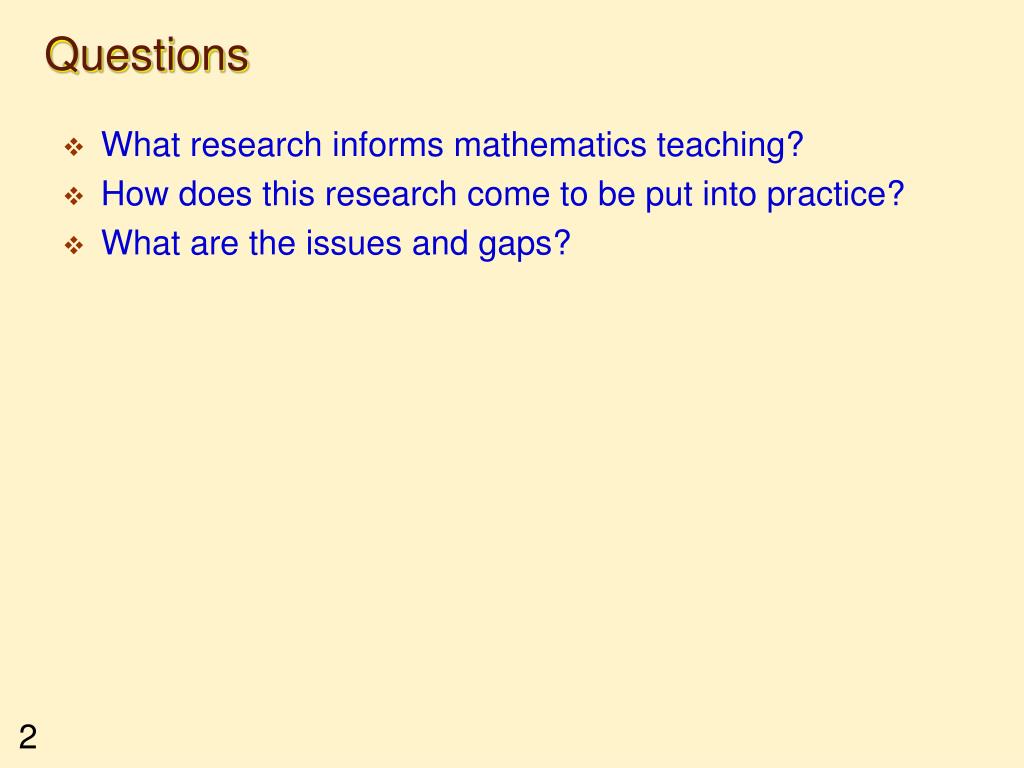Click the word "teaching?" in first bullet
Screen dimensions: 1024x768
(x=730, y=146)
